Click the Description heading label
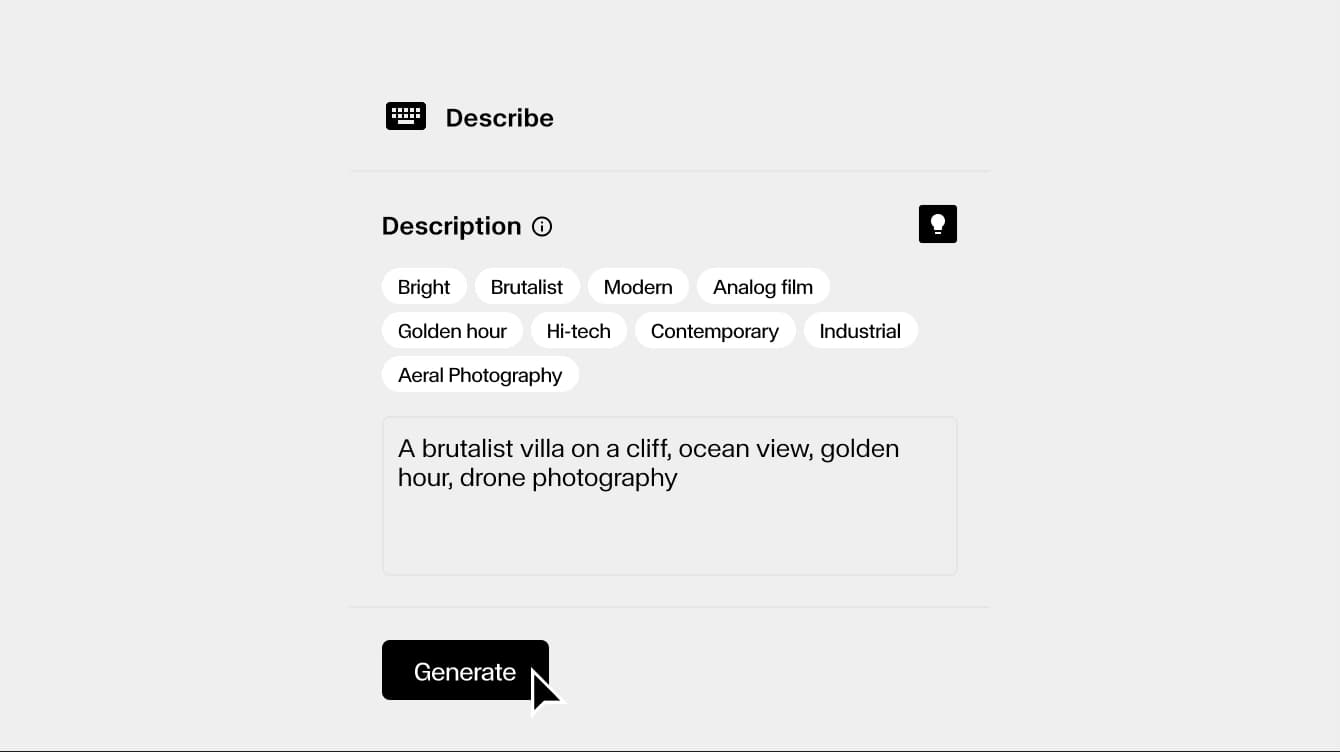 pos(452,226)
